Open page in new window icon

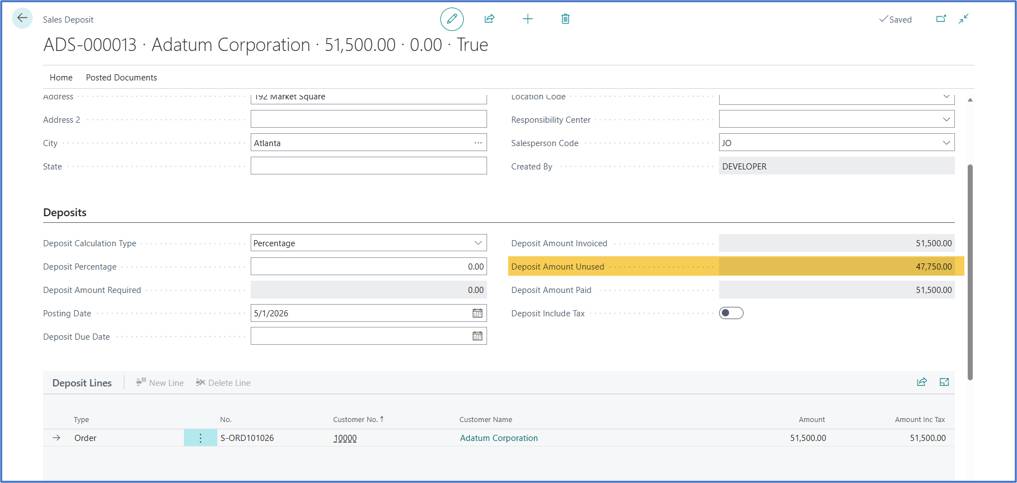click(x=941, y=19)
